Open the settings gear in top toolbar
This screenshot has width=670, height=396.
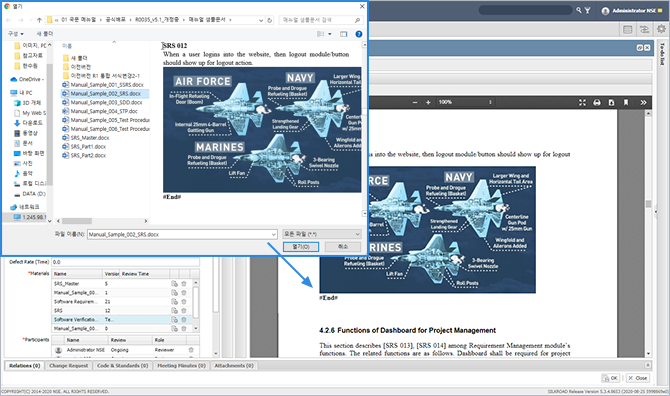[661, 29]
